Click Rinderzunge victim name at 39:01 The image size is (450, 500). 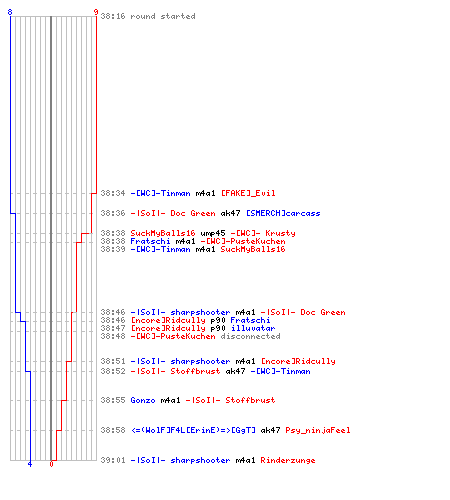288,460
